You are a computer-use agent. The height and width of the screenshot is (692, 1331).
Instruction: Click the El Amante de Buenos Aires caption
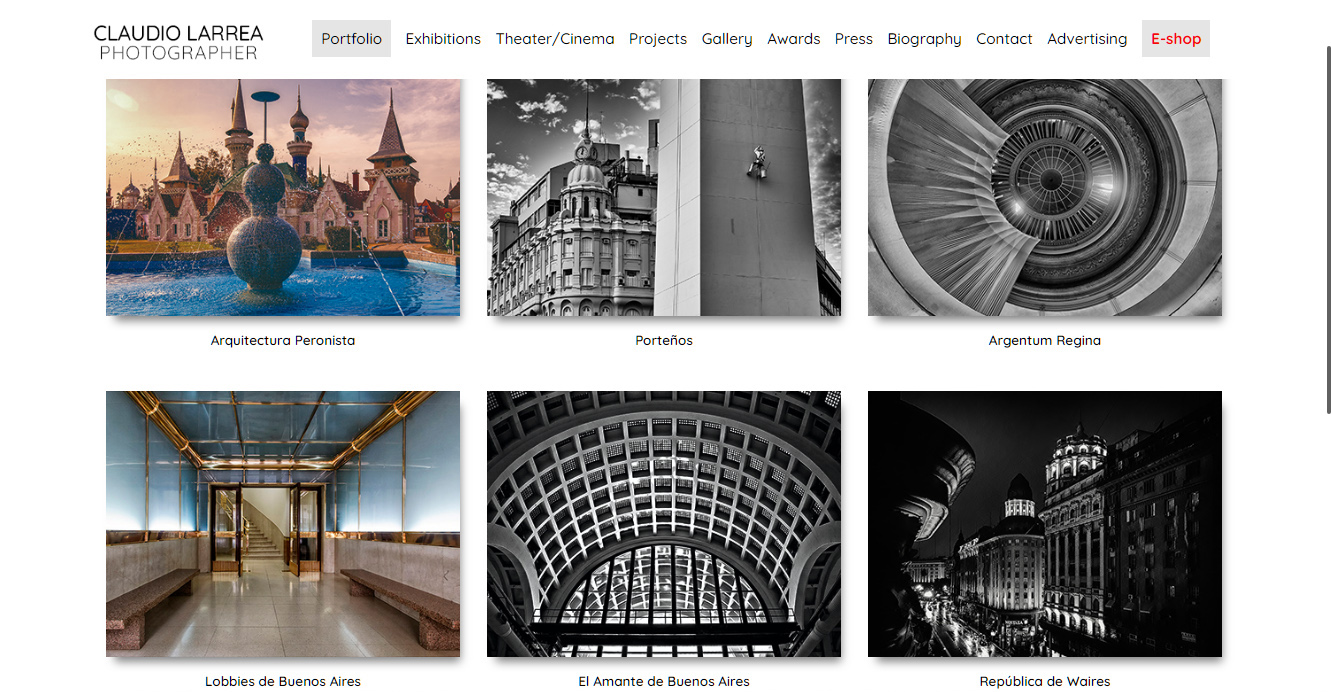664,682
